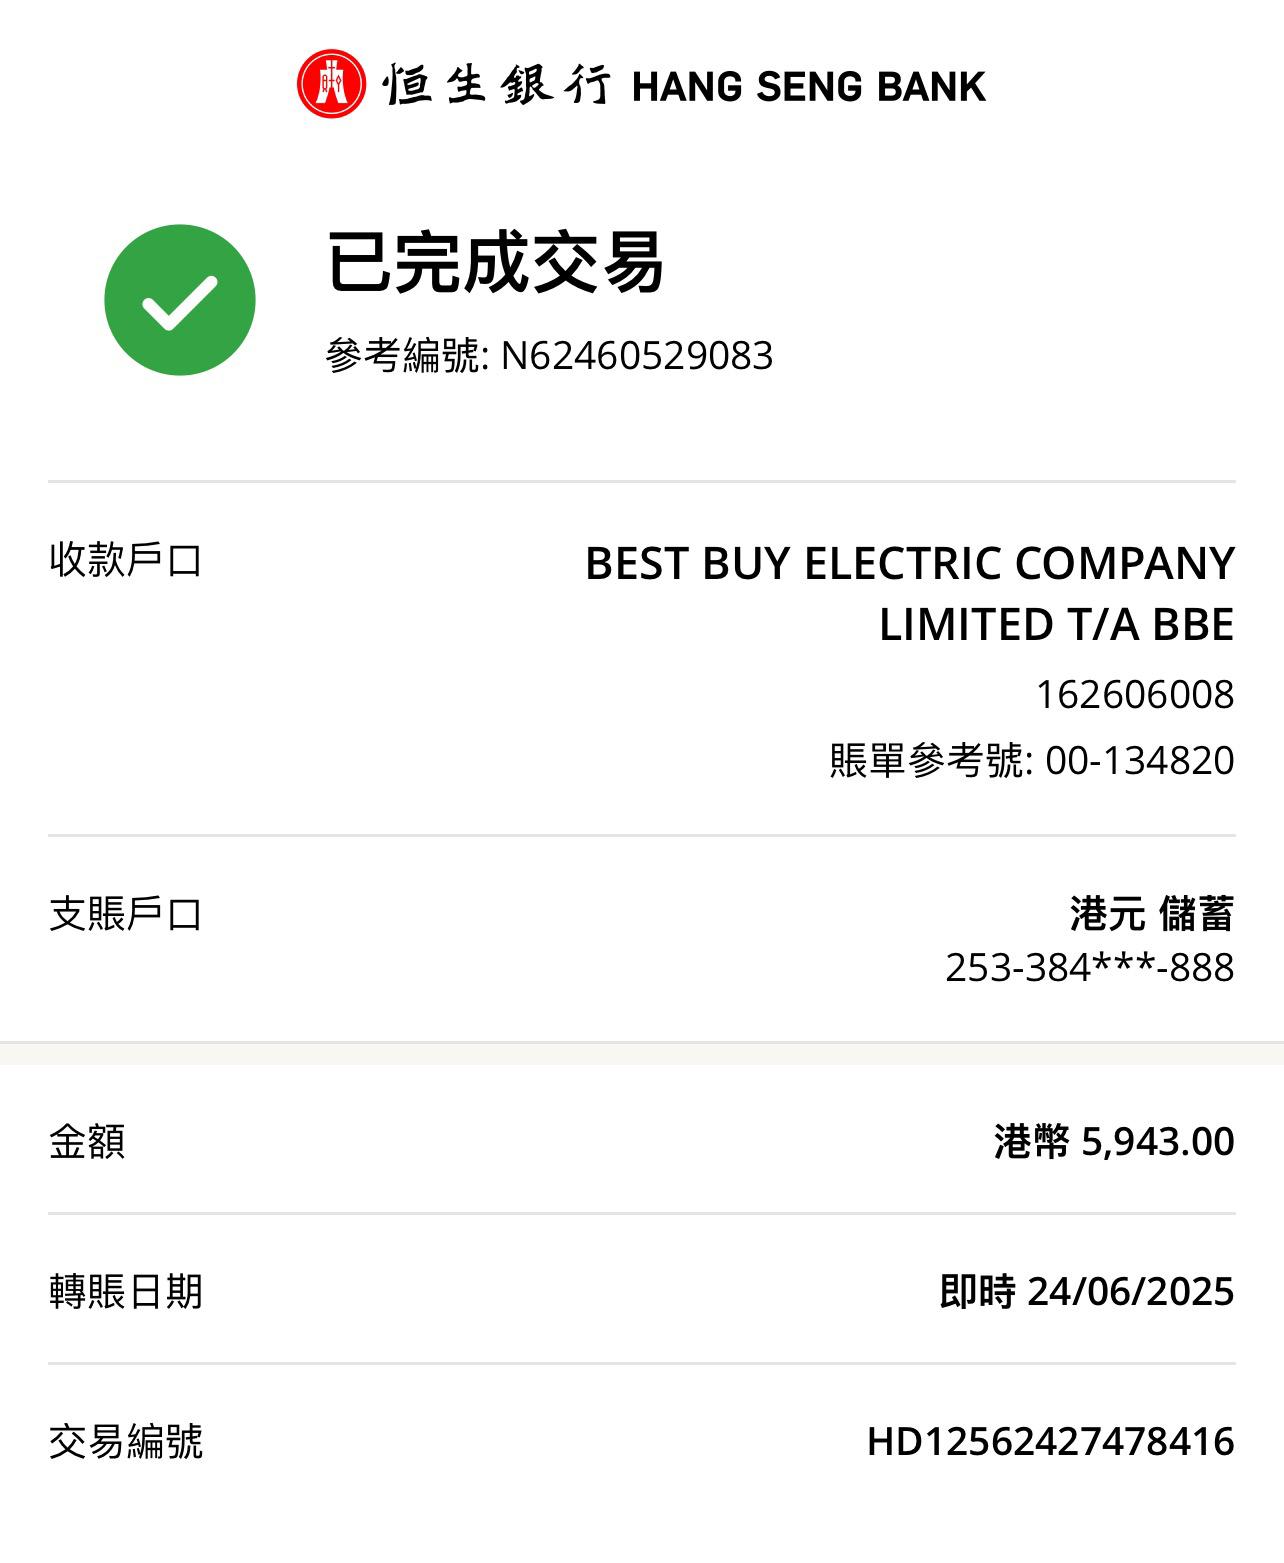1284x1563 pixels.
Task: Select bill reference number 00-134820
Action: tap(1139, 760)
